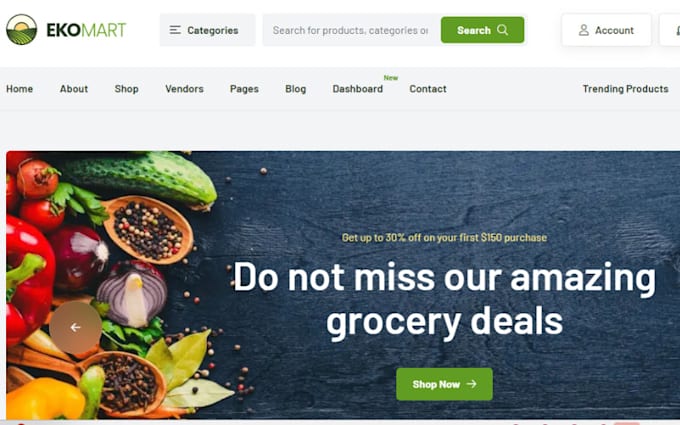Expand the Vendors menu

tap(184, 89)
